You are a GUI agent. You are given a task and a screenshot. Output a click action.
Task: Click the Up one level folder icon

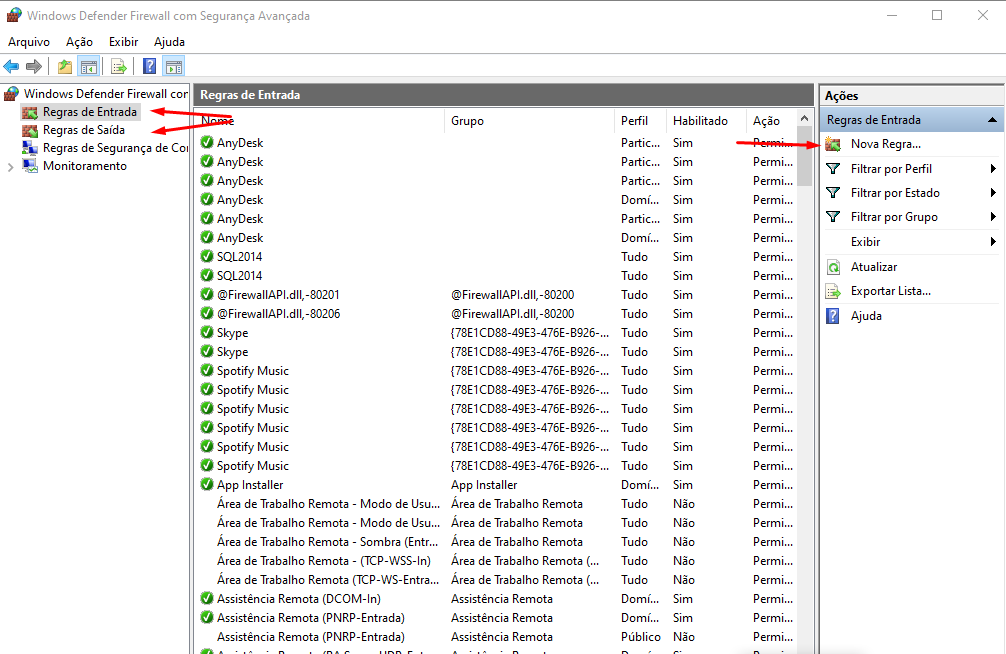click(x=65, y=66)
